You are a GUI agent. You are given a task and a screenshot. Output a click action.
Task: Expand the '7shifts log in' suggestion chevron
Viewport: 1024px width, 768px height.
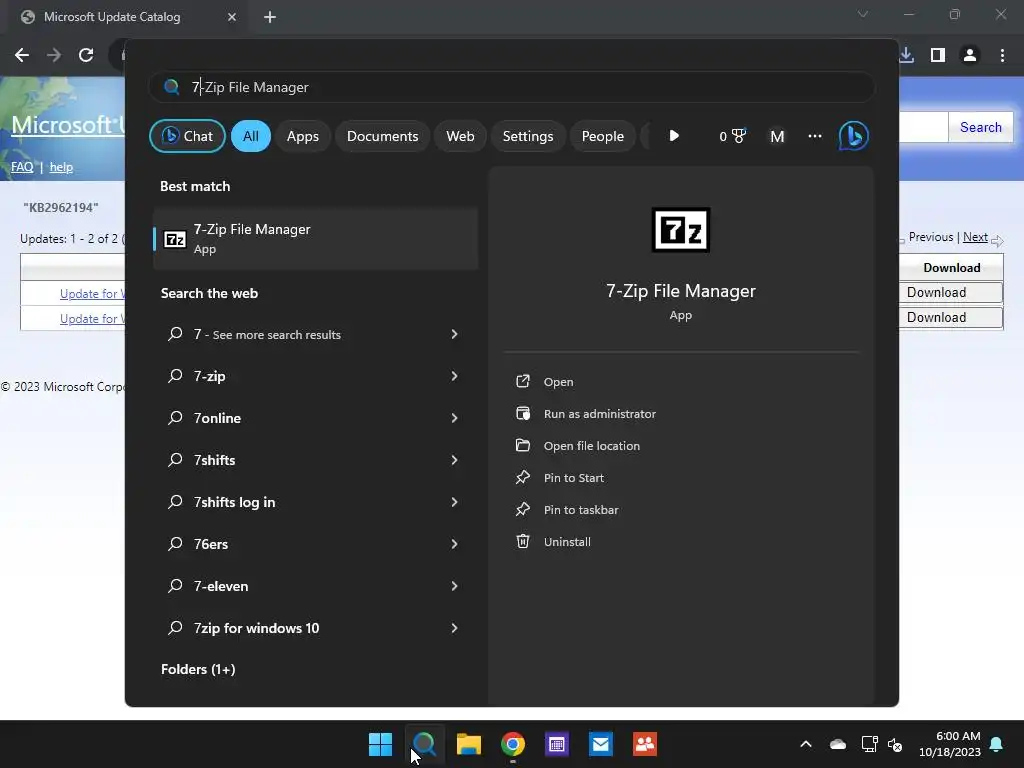(x=454, y=502)
